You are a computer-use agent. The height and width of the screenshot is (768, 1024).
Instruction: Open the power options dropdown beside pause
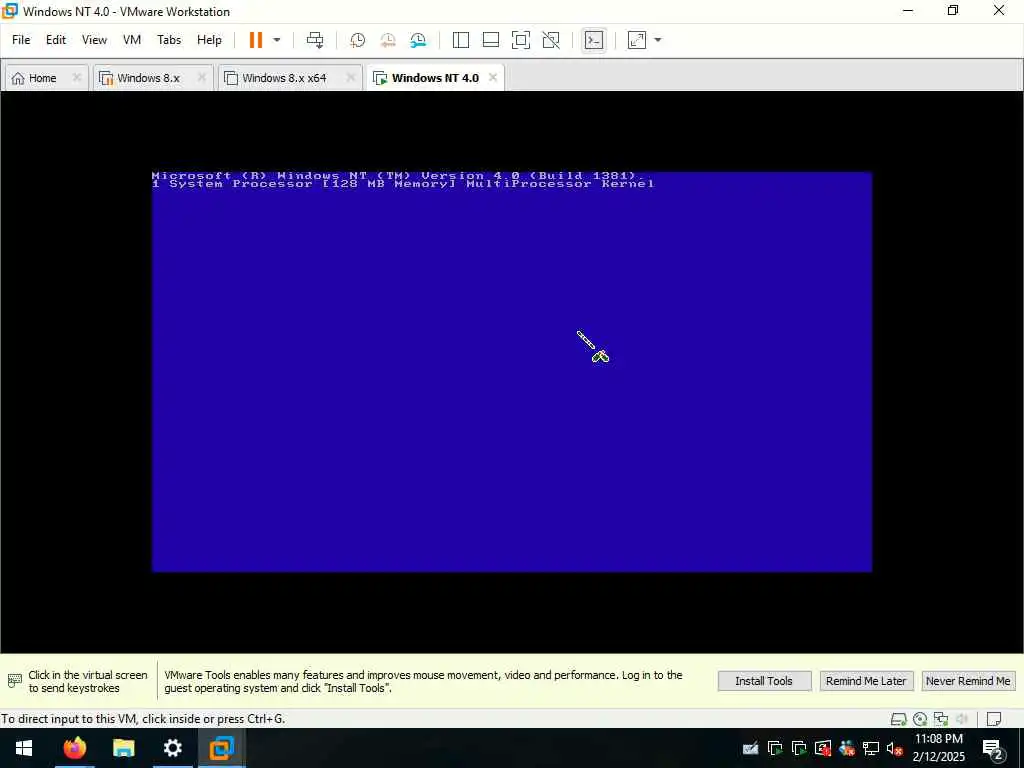tap(277, 40)
